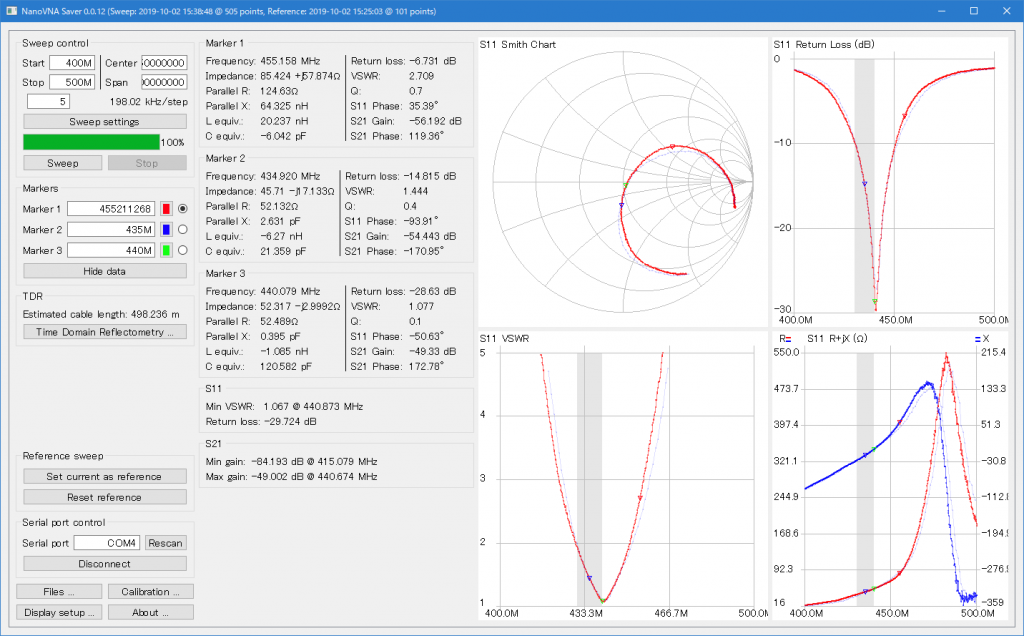
Task: Select the Marker 3 radio button
Action: click(x=182, y=249)
